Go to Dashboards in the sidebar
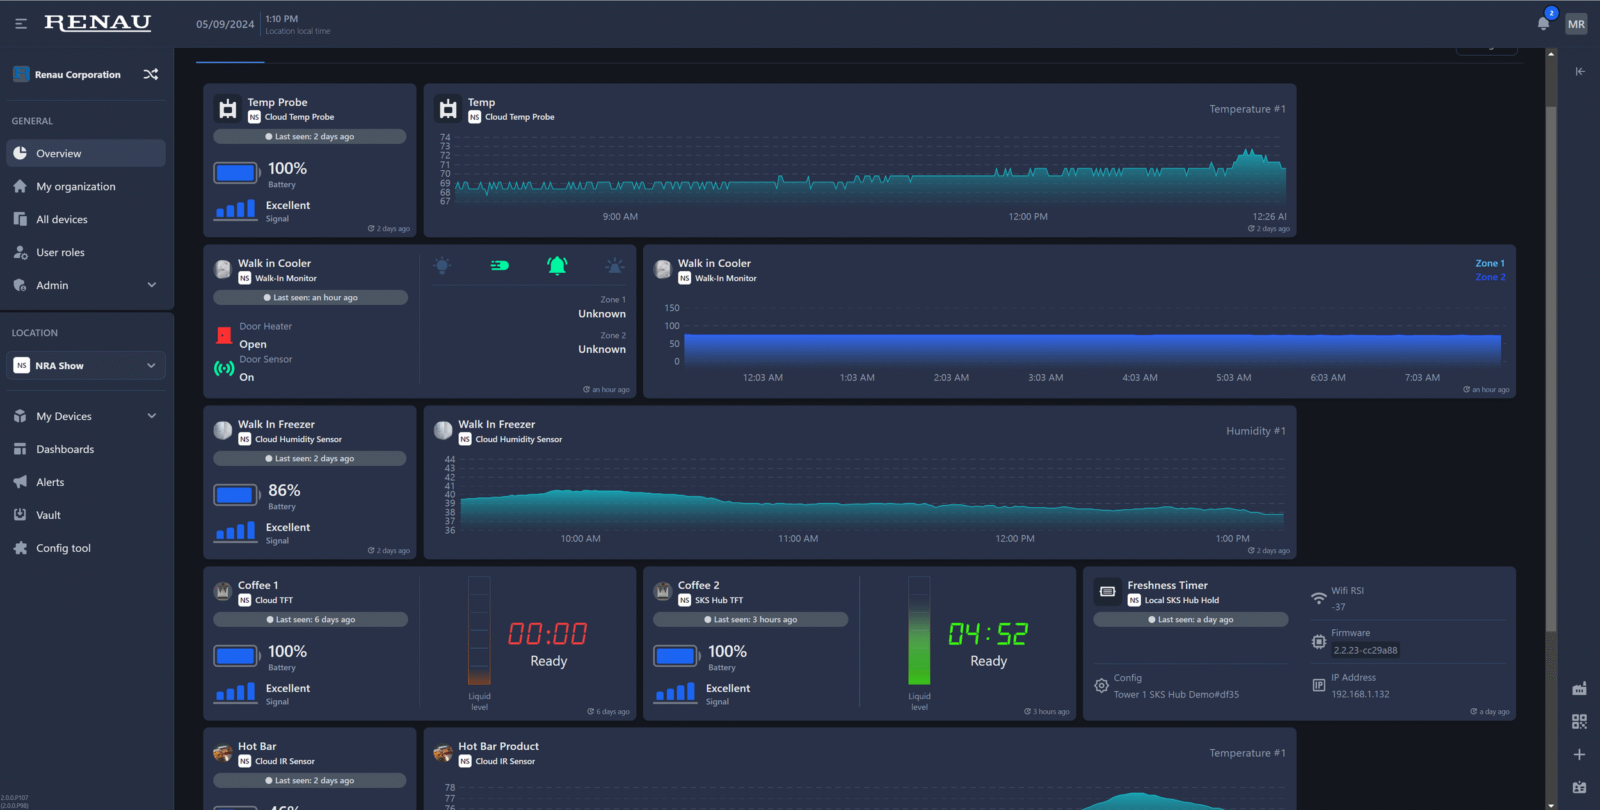Screen dimensions: 1600x810 tap(65, 449)
